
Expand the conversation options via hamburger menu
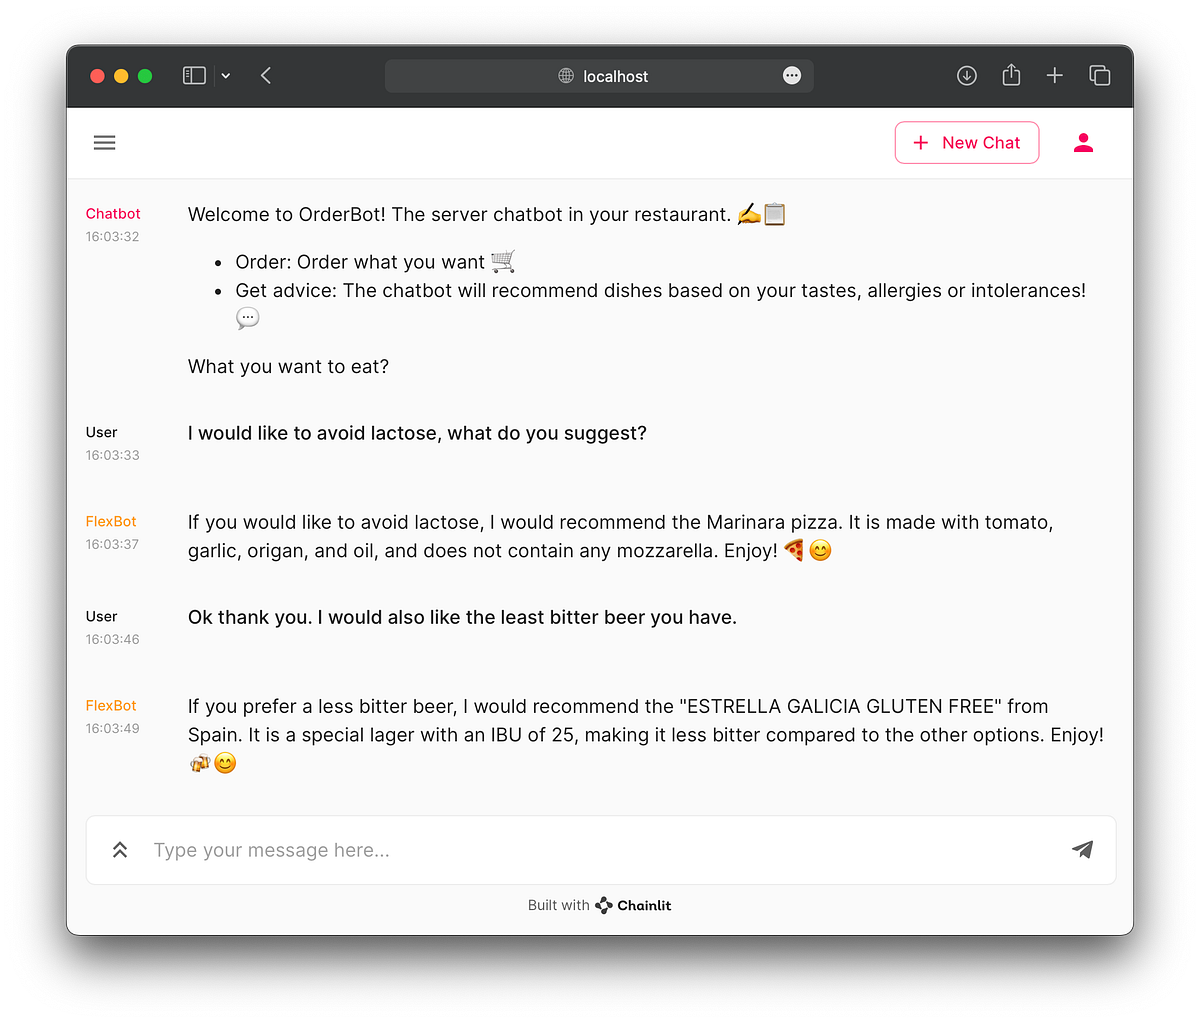coord(104,142)
